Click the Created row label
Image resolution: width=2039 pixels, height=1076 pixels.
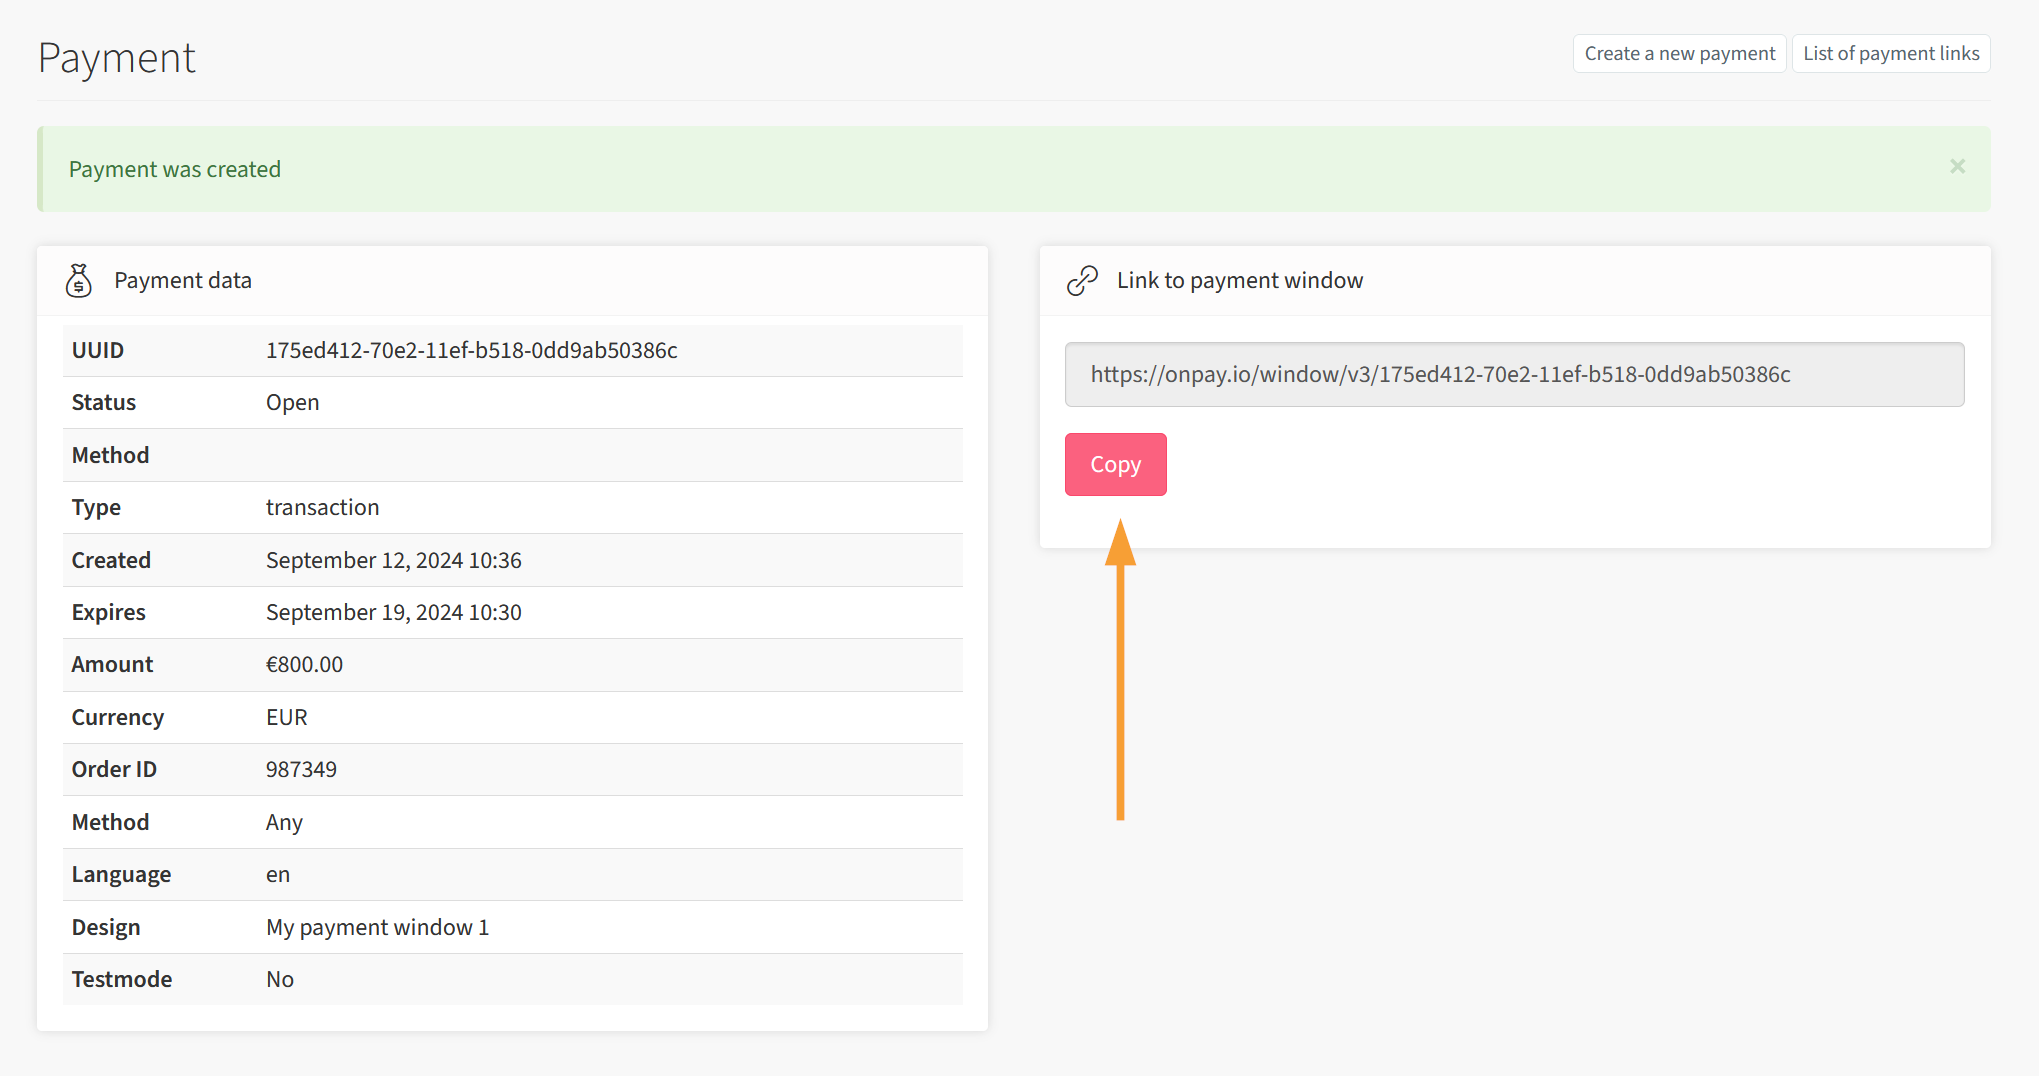click(111, 560)
